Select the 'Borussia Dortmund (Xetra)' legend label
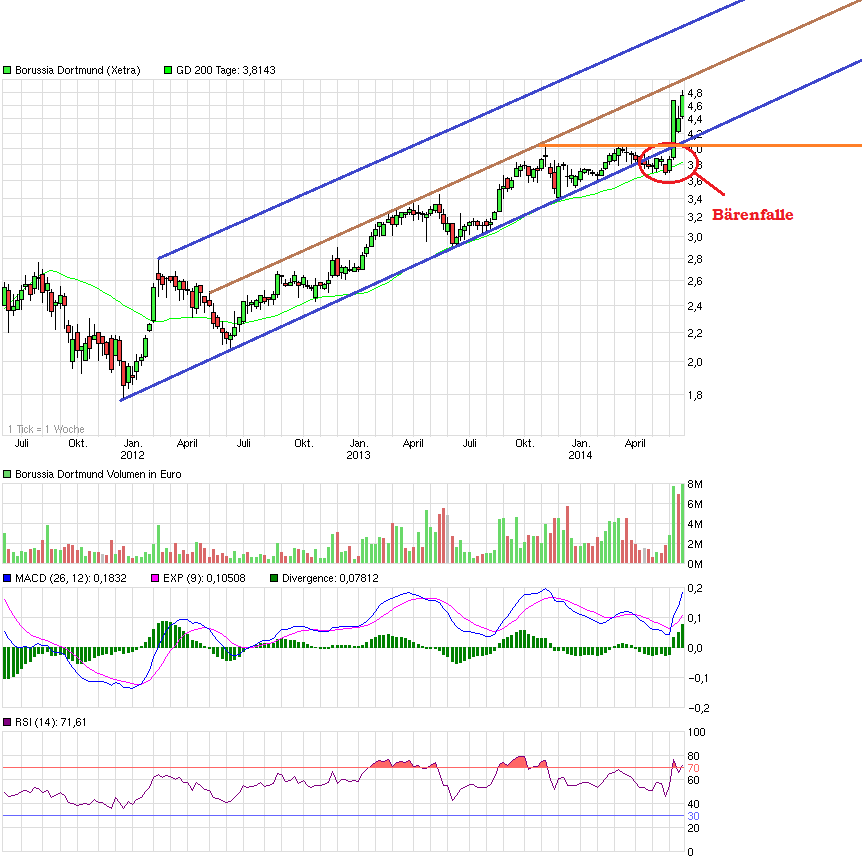The image size is (862, 860). pos(78,70)
